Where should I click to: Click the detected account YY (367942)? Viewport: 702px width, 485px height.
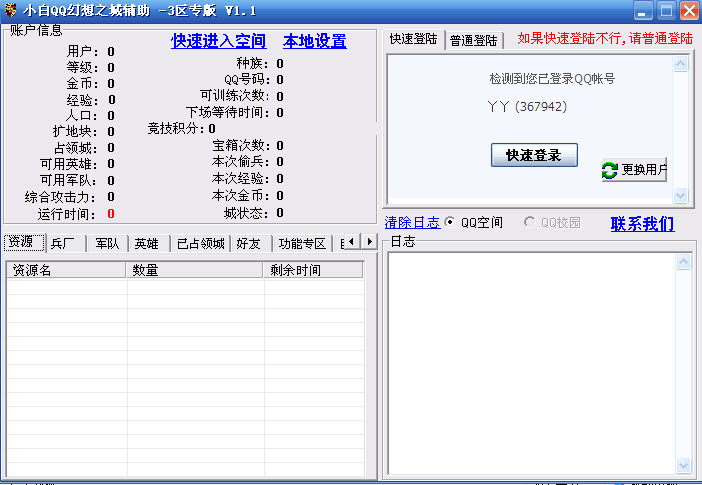pos(527,107)
